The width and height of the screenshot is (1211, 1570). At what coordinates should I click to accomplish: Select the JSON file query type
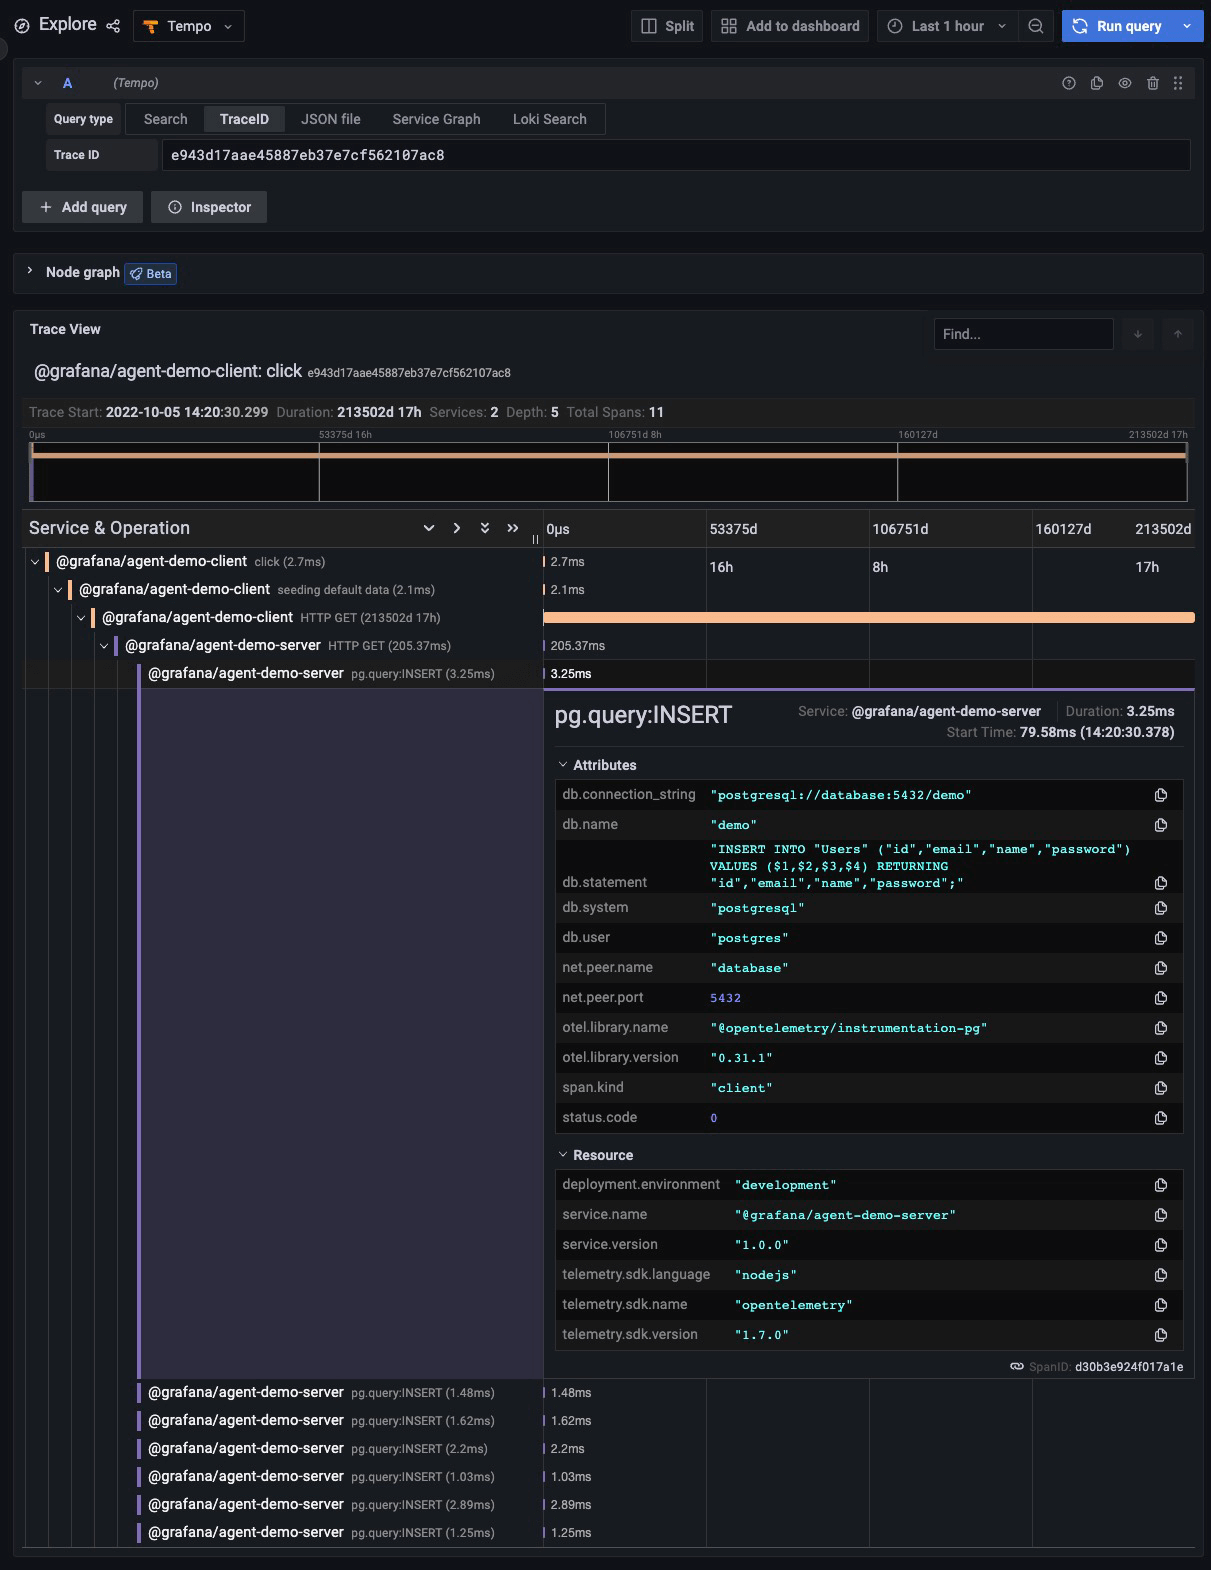(x=331, y=119)
